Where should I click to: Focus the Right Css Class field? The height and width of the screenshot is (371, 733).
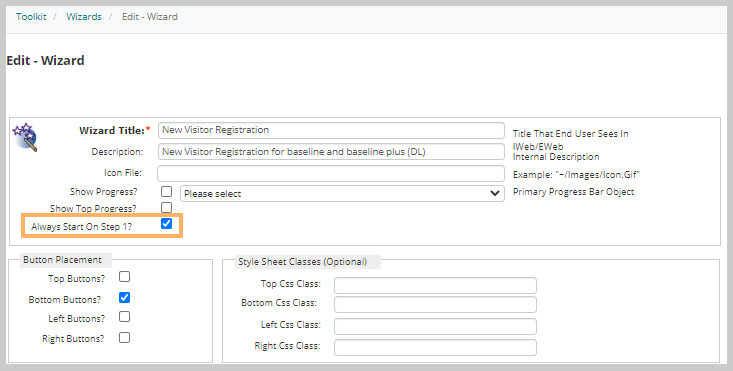click(435, 348)
